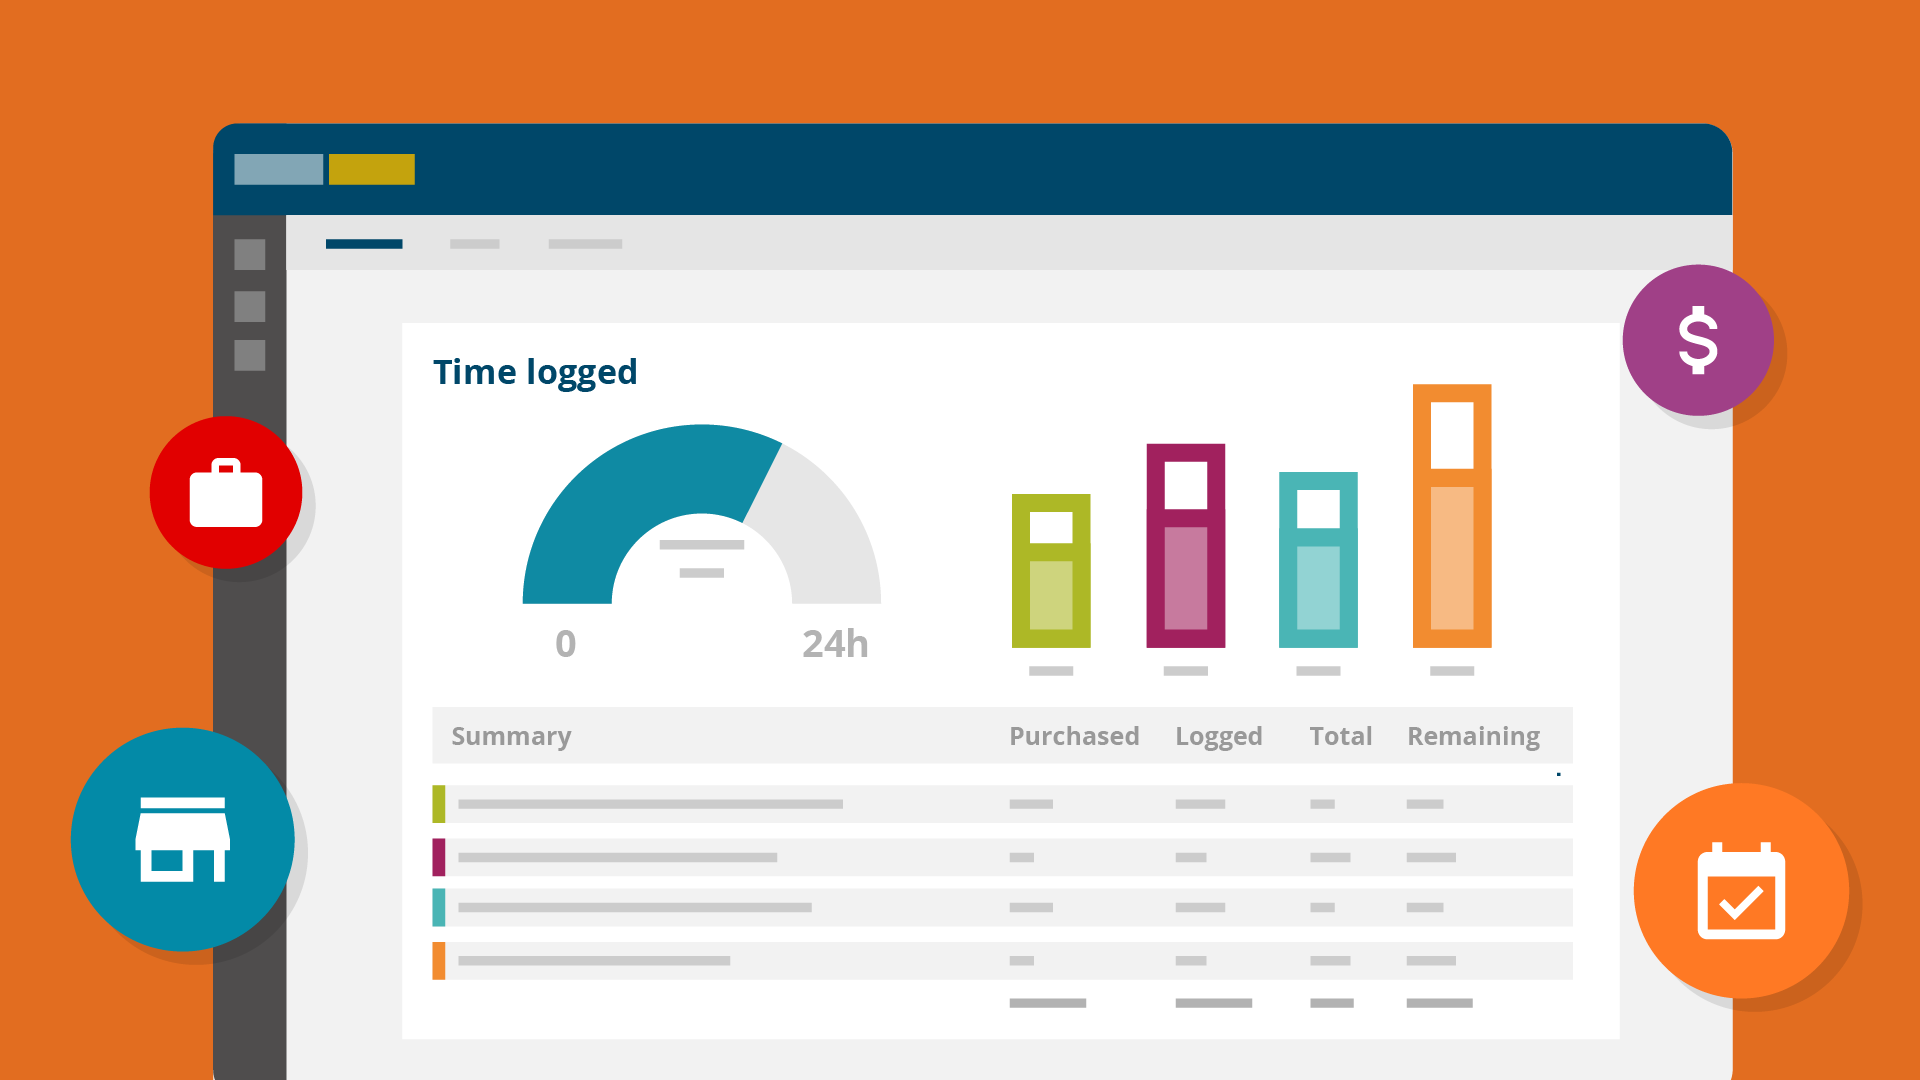Switch to the second gray tab
The width and height of the screenshot is (1920, 1080).
(474, 244)
